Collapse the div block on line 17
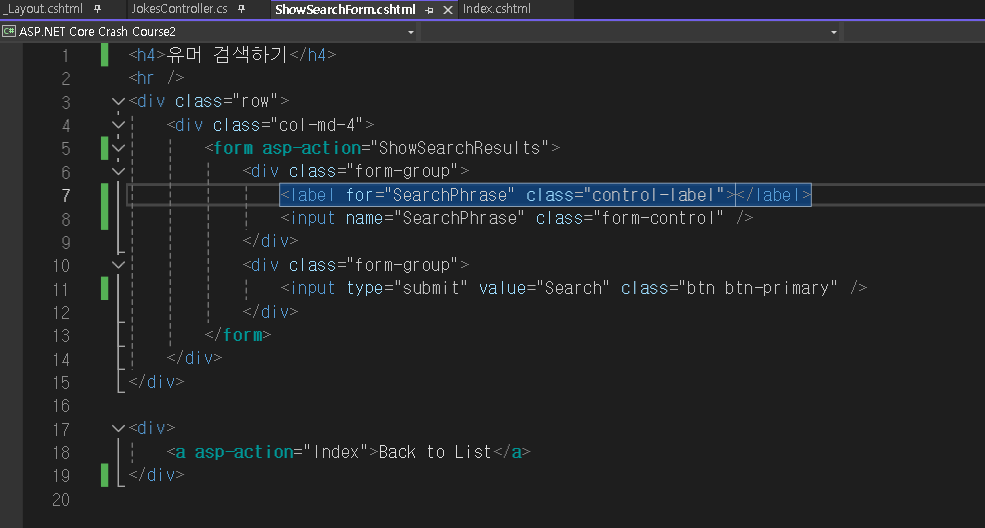The image size is (985, 528). pos(118,428)
